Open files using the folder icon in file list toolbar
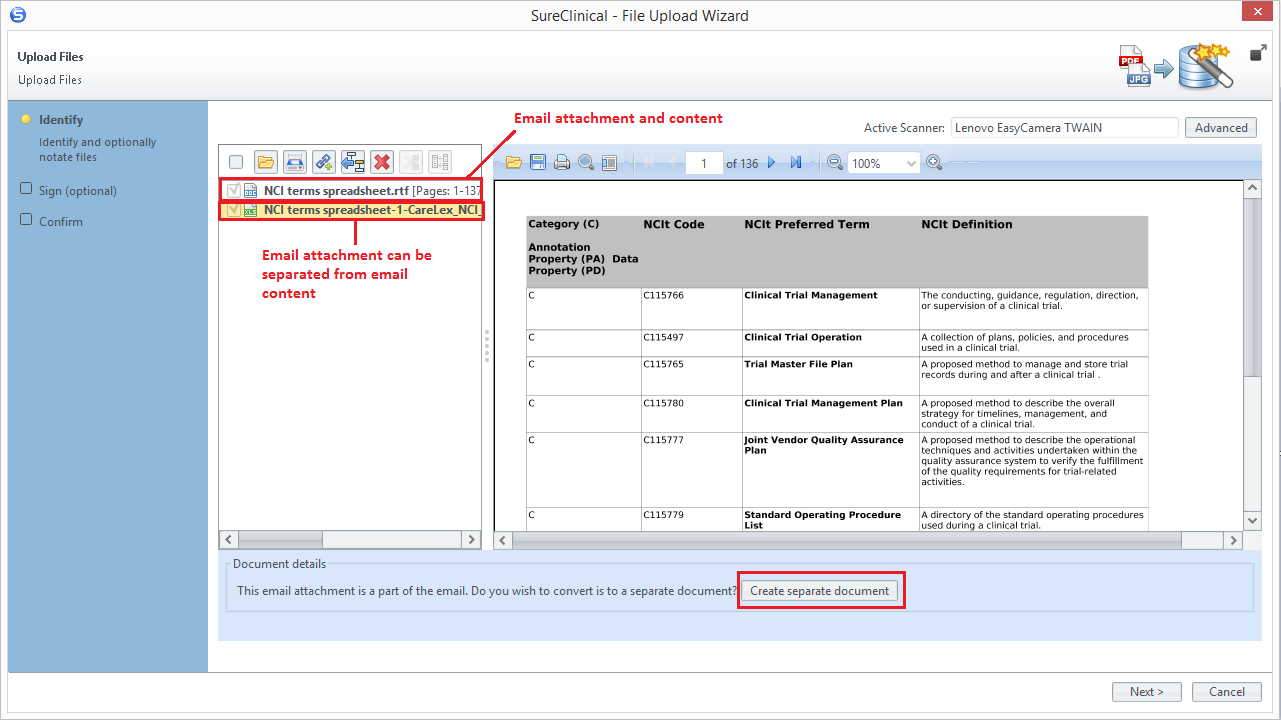This screenshot has width=1281, height=720. (265, 162)
